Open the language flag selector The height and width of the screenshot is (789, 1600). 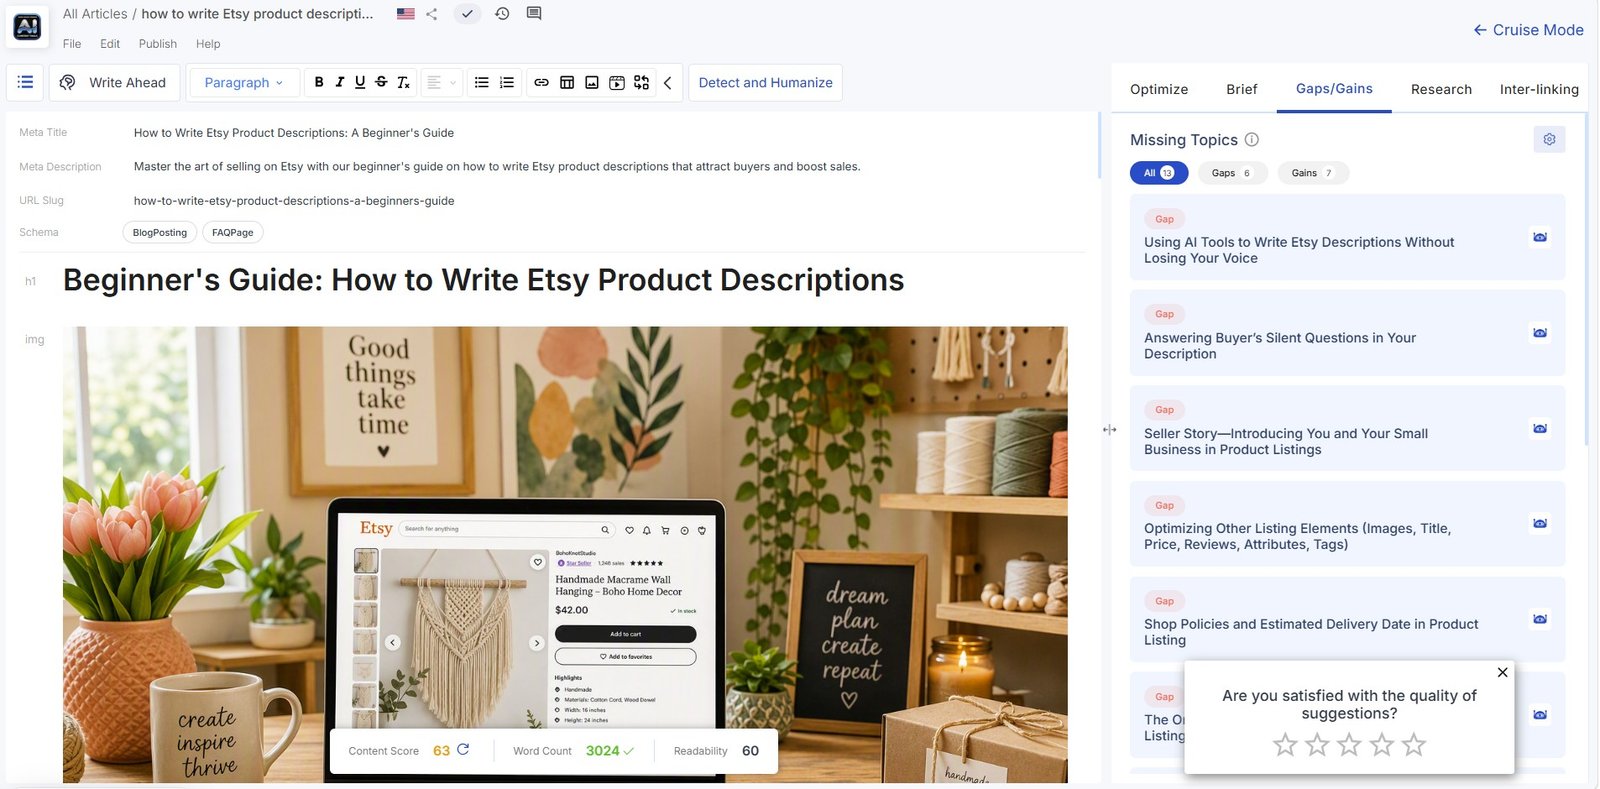405,14
